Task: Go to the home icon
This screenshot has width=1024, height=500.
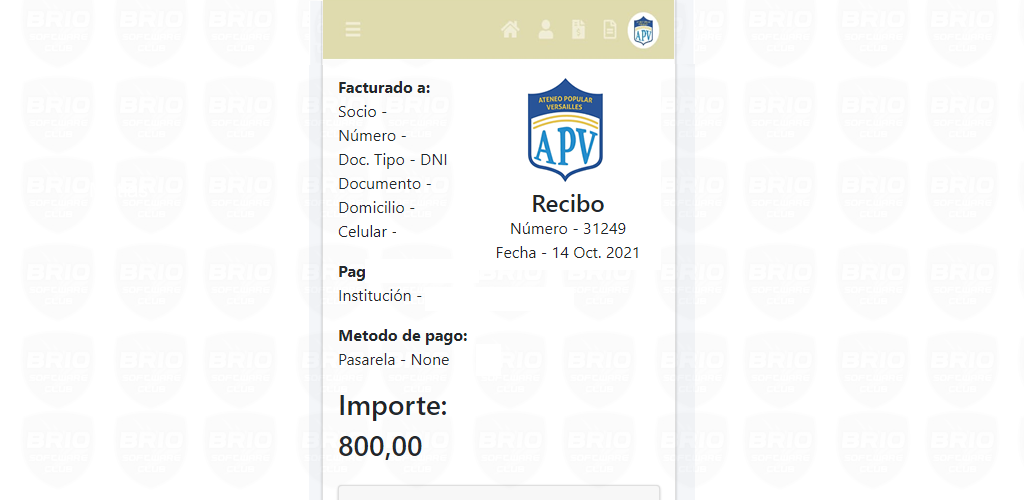Action: [x=510, y=29]
